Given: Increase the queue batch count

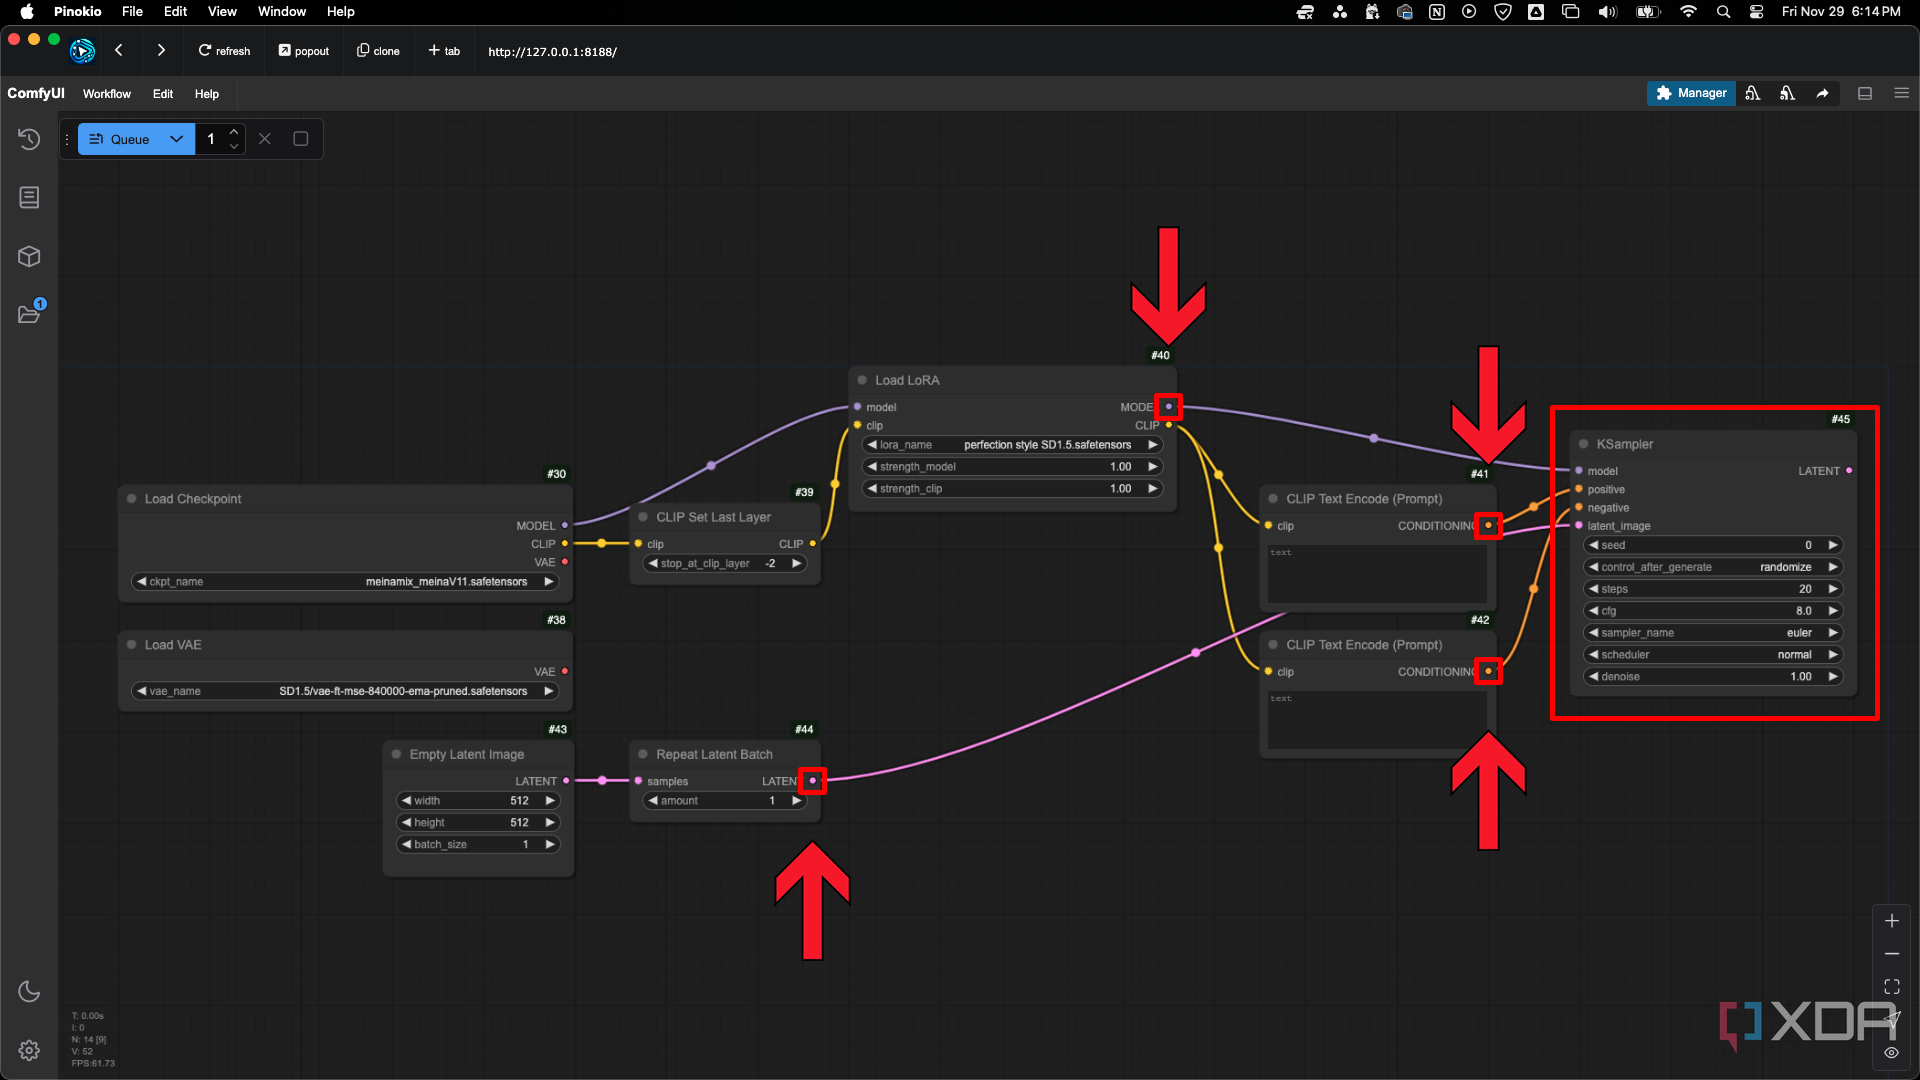Looking at the screenshot, I should point(234,131).
